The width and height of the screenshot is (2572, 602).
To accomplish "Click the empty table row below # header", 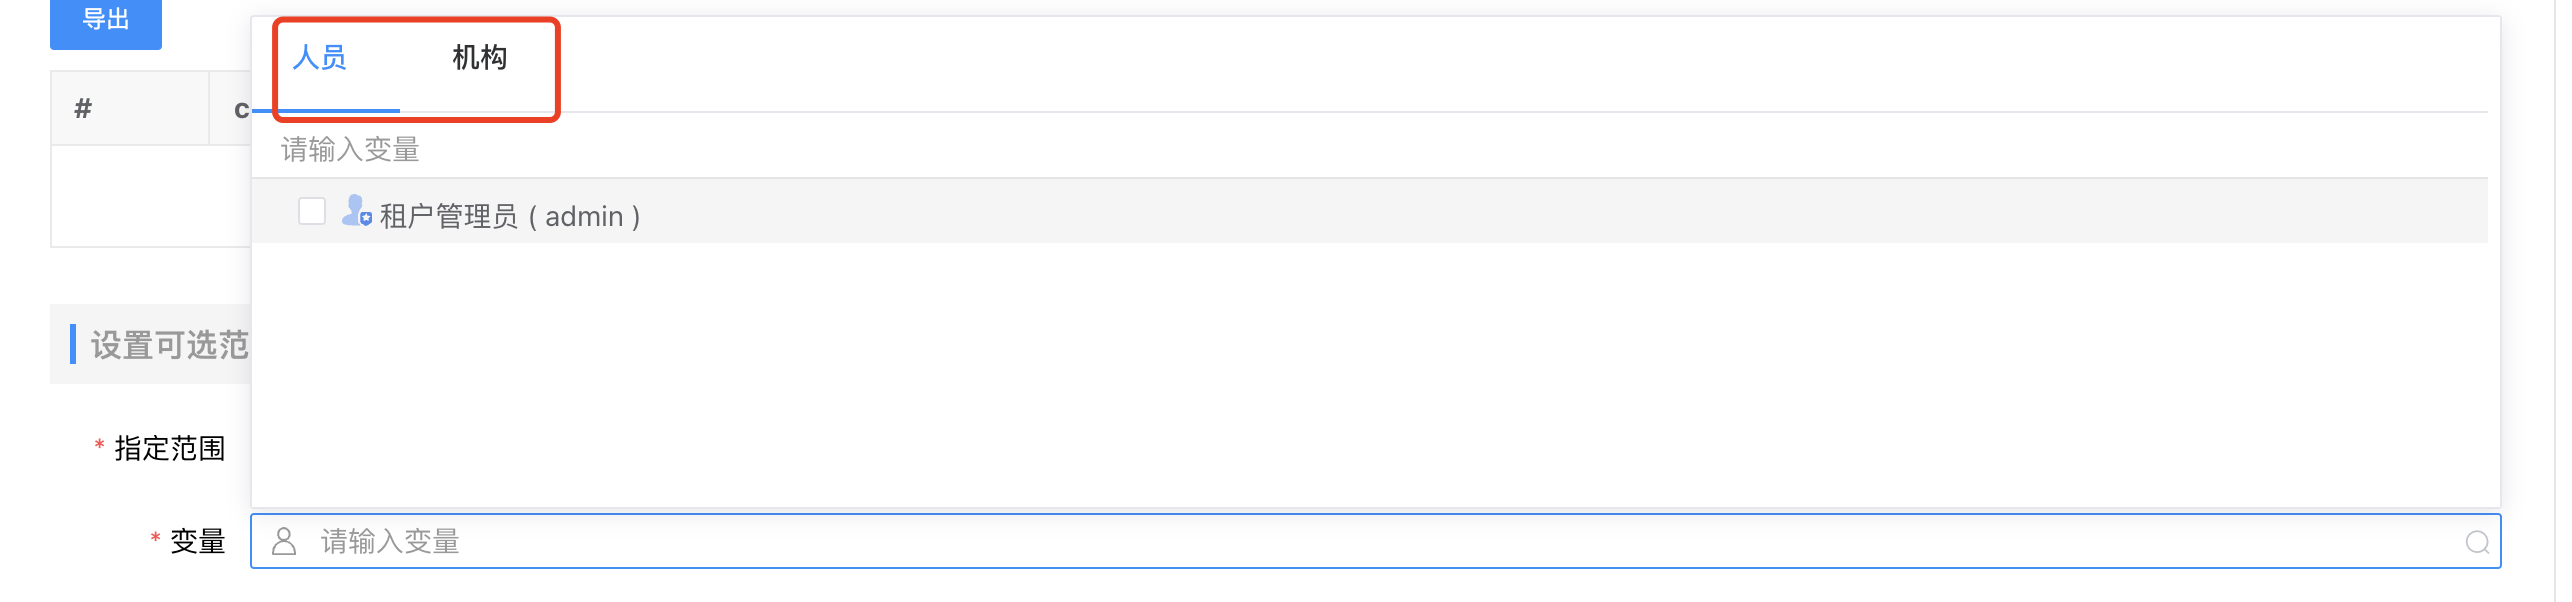I will tap(150, 196).
